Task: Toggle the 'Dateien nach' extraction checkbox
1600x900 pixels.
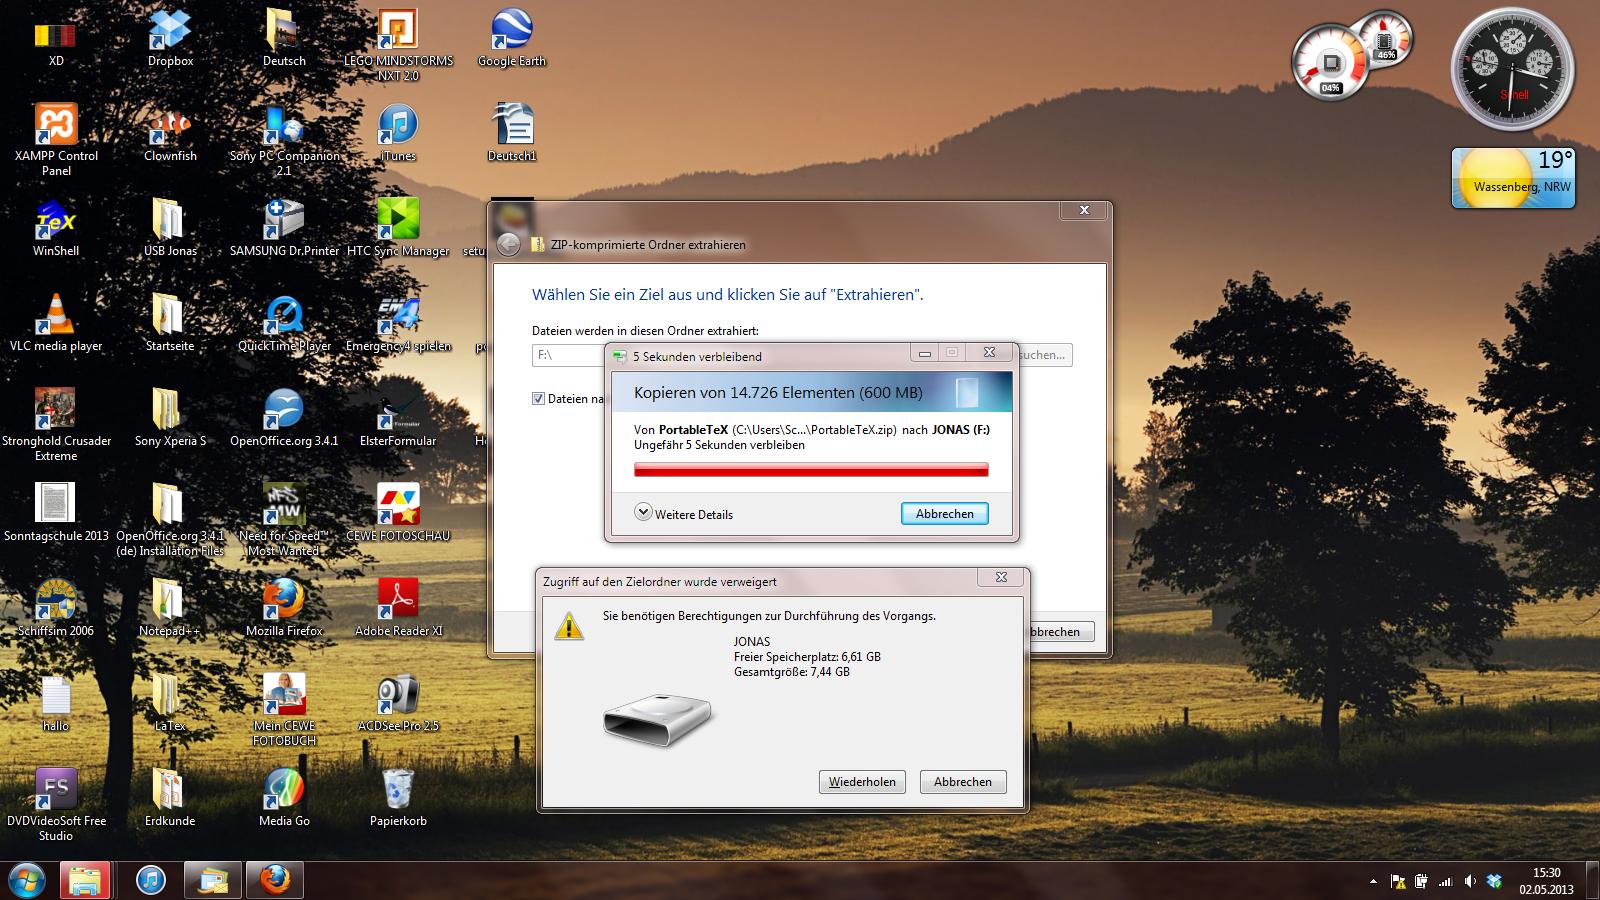Action: tap(539, 399)
